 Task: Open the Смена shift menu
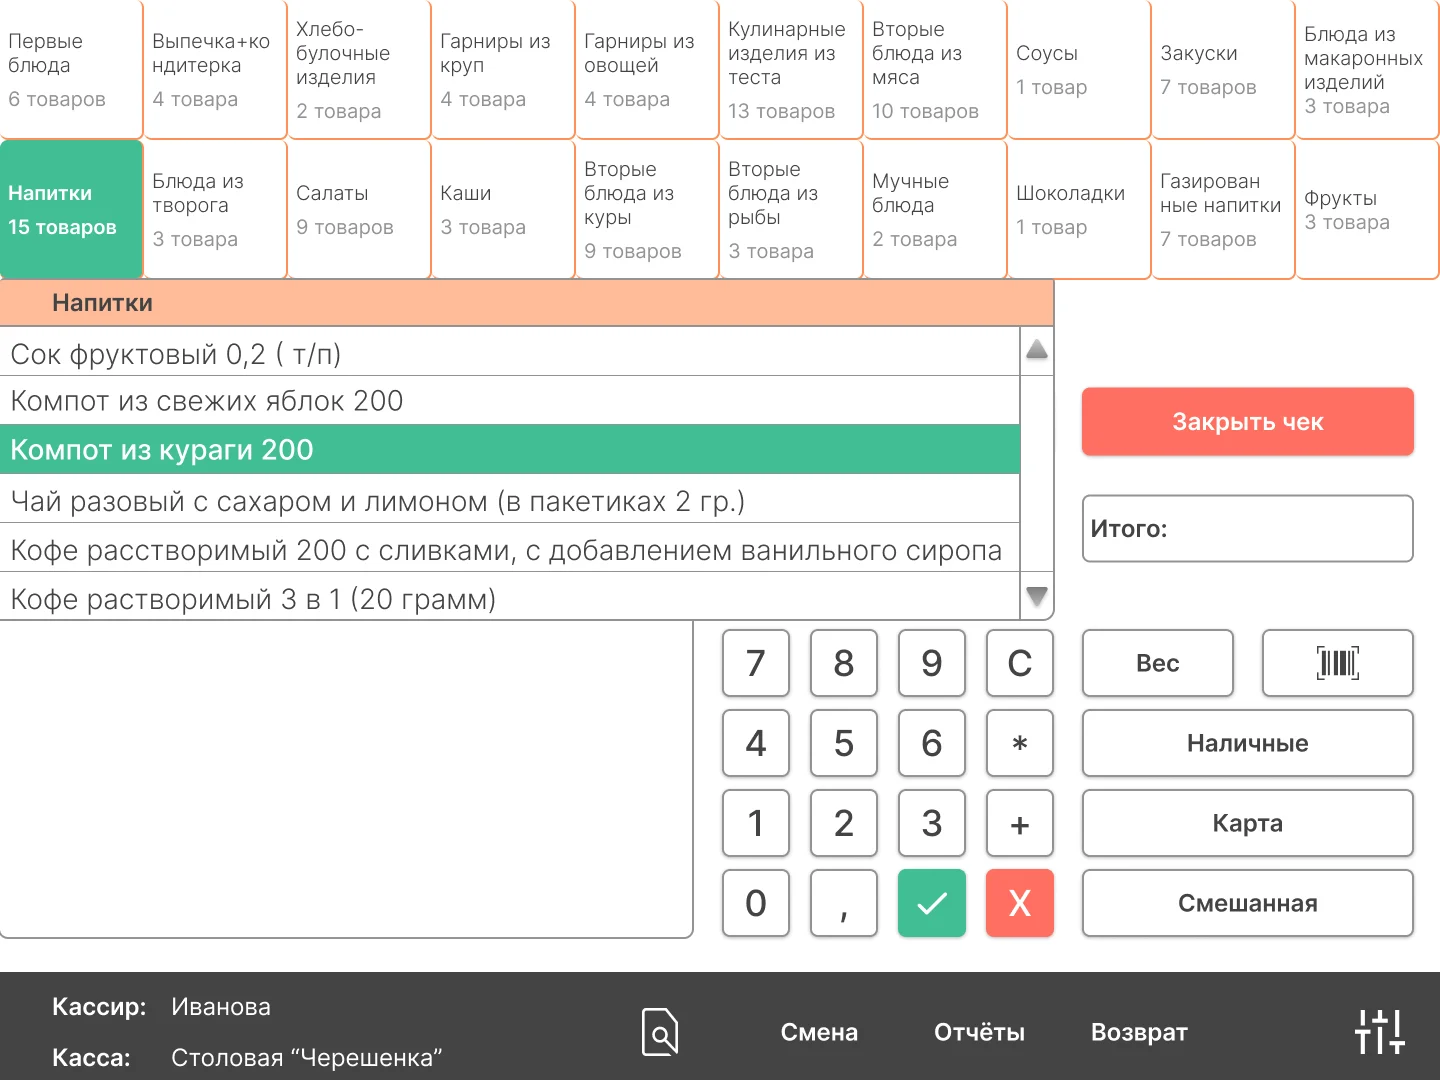pyautogui.click(x=819, y=1032)
